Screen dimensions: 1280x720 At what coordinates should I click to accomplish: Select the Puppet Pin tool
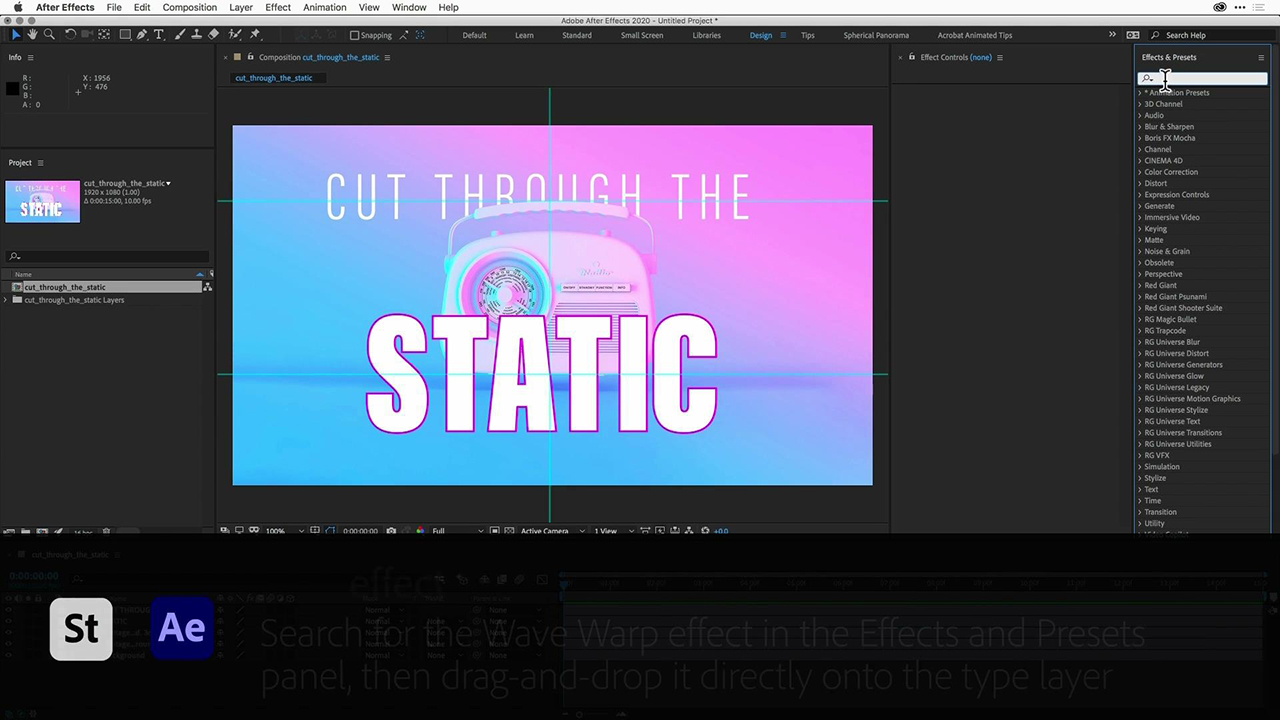(x=255, y=34)
